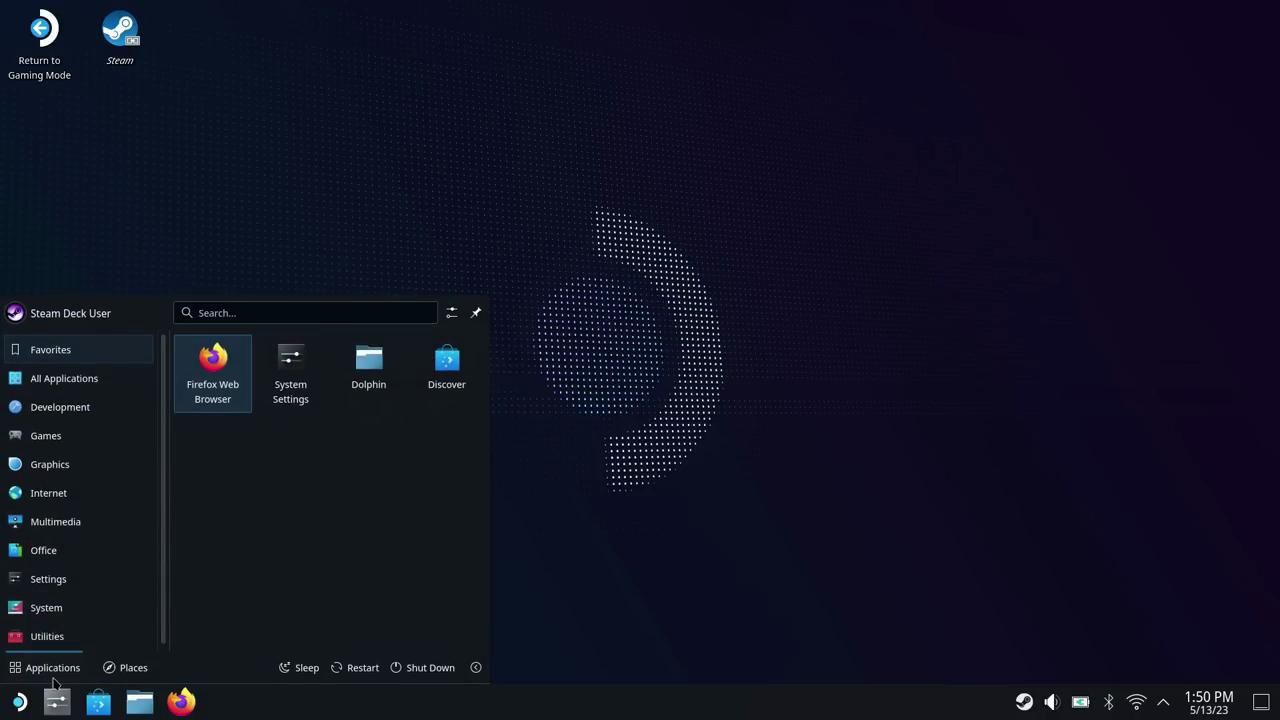Expand more session options arrow
The image size is (1280, 720).
pos(476,668)
